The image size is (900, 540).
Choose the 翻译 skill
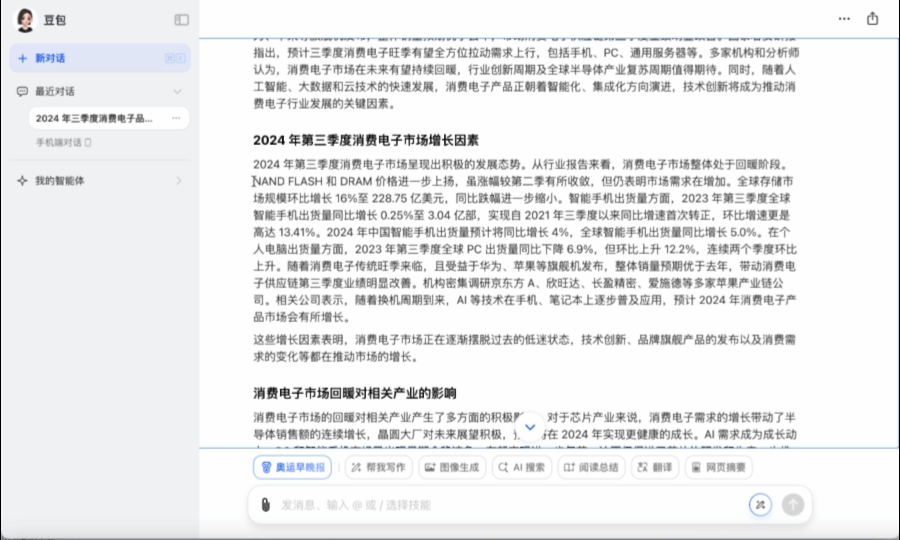coord(655,467)
